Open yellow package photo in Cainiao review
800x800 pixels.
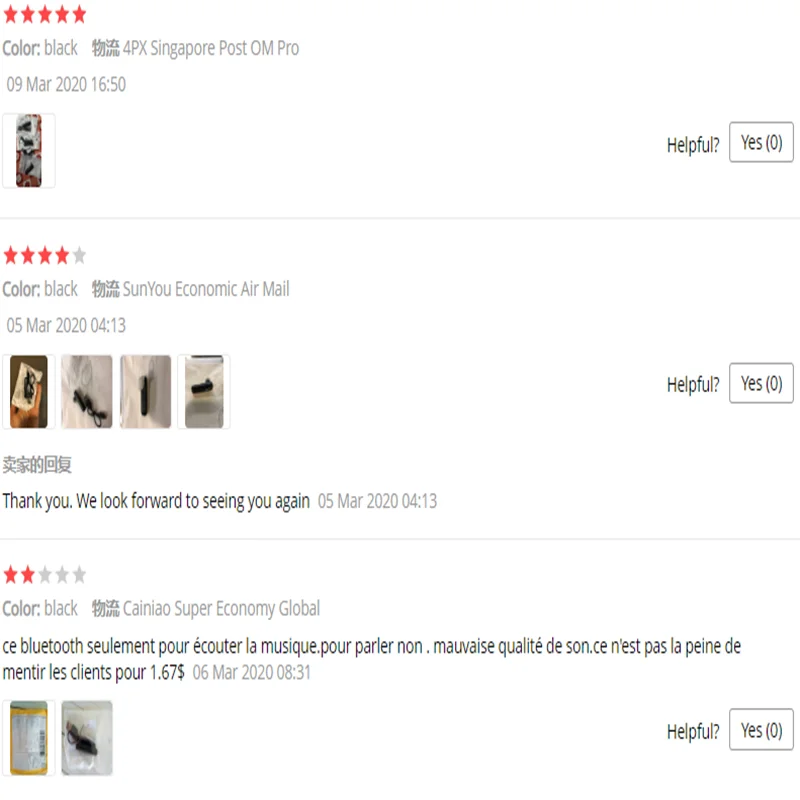(29, 738)
